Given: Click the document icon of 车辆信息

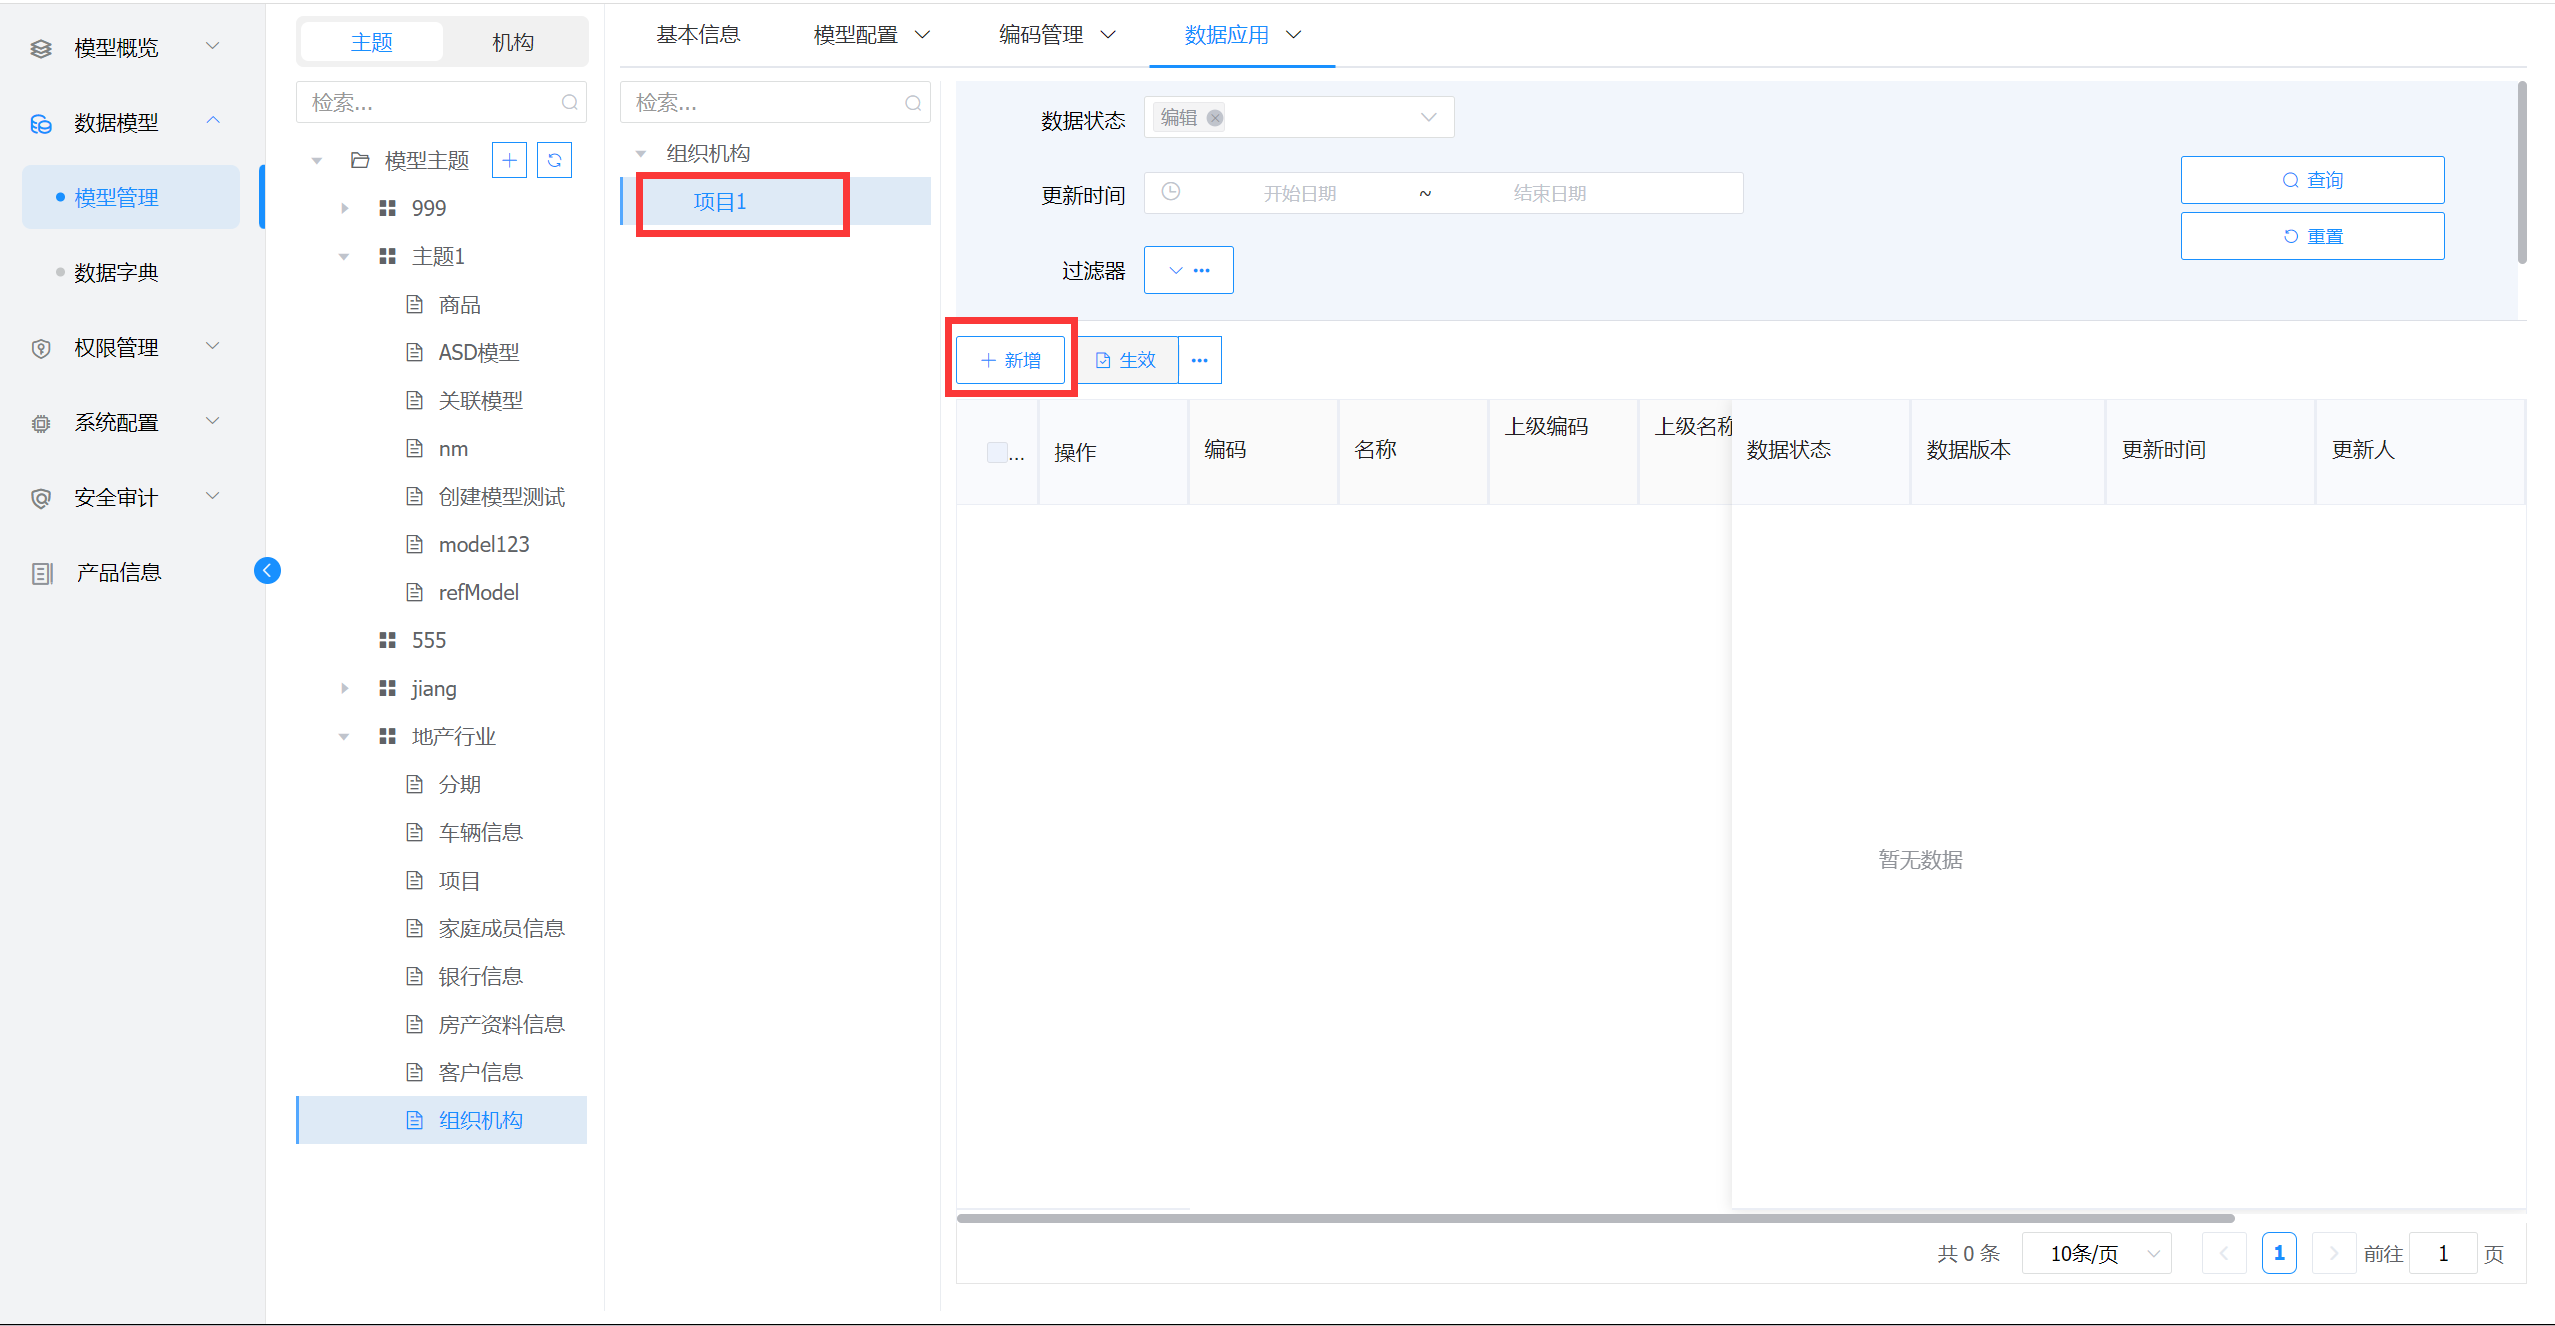Looking at the screenshot, I should 415,832.
